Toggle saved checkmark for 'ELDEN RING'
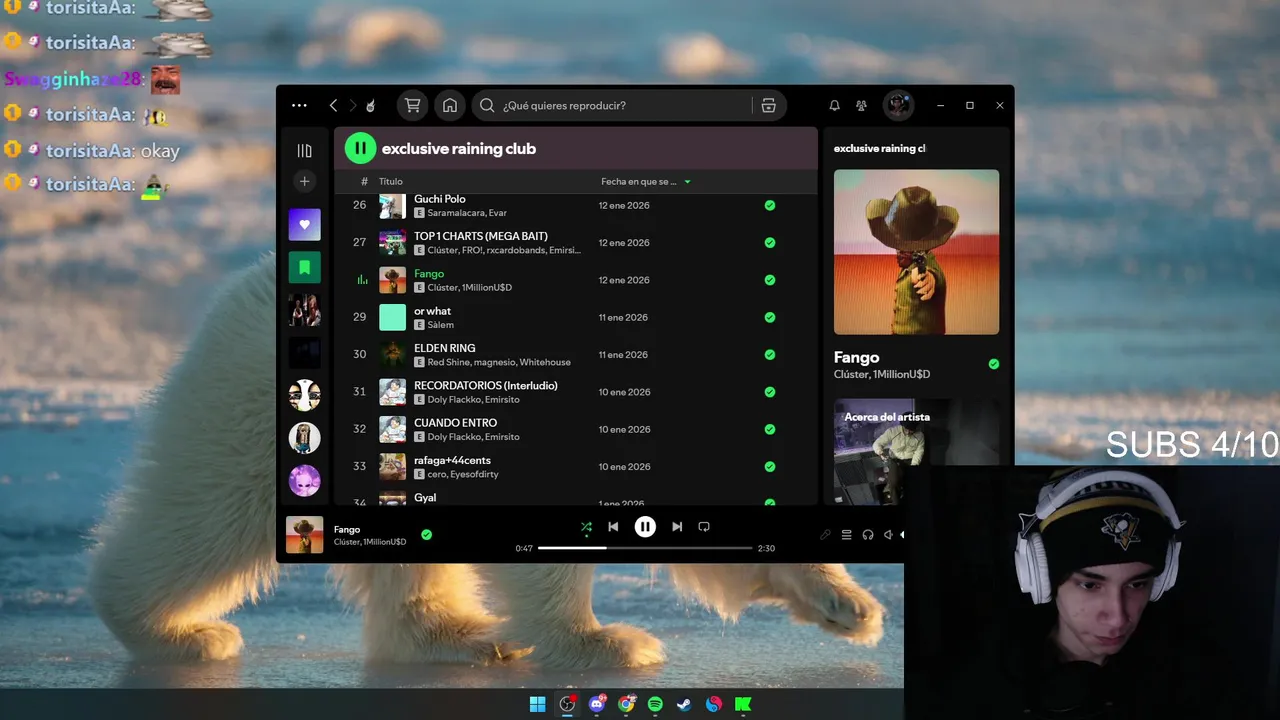The image size is (1280, 720). pos(770,354)
